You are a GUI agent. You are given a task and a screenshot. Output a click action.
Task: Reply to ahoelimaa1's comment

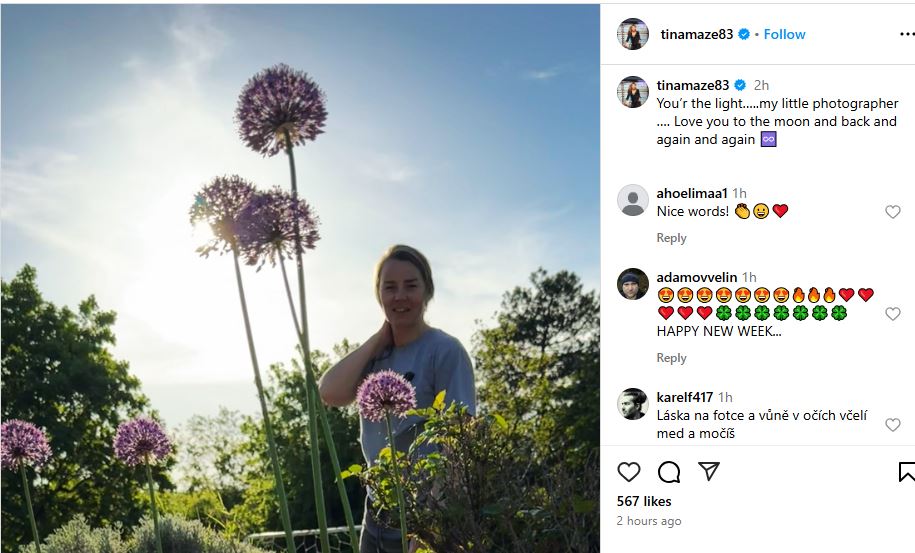click(x=671, y=238)
